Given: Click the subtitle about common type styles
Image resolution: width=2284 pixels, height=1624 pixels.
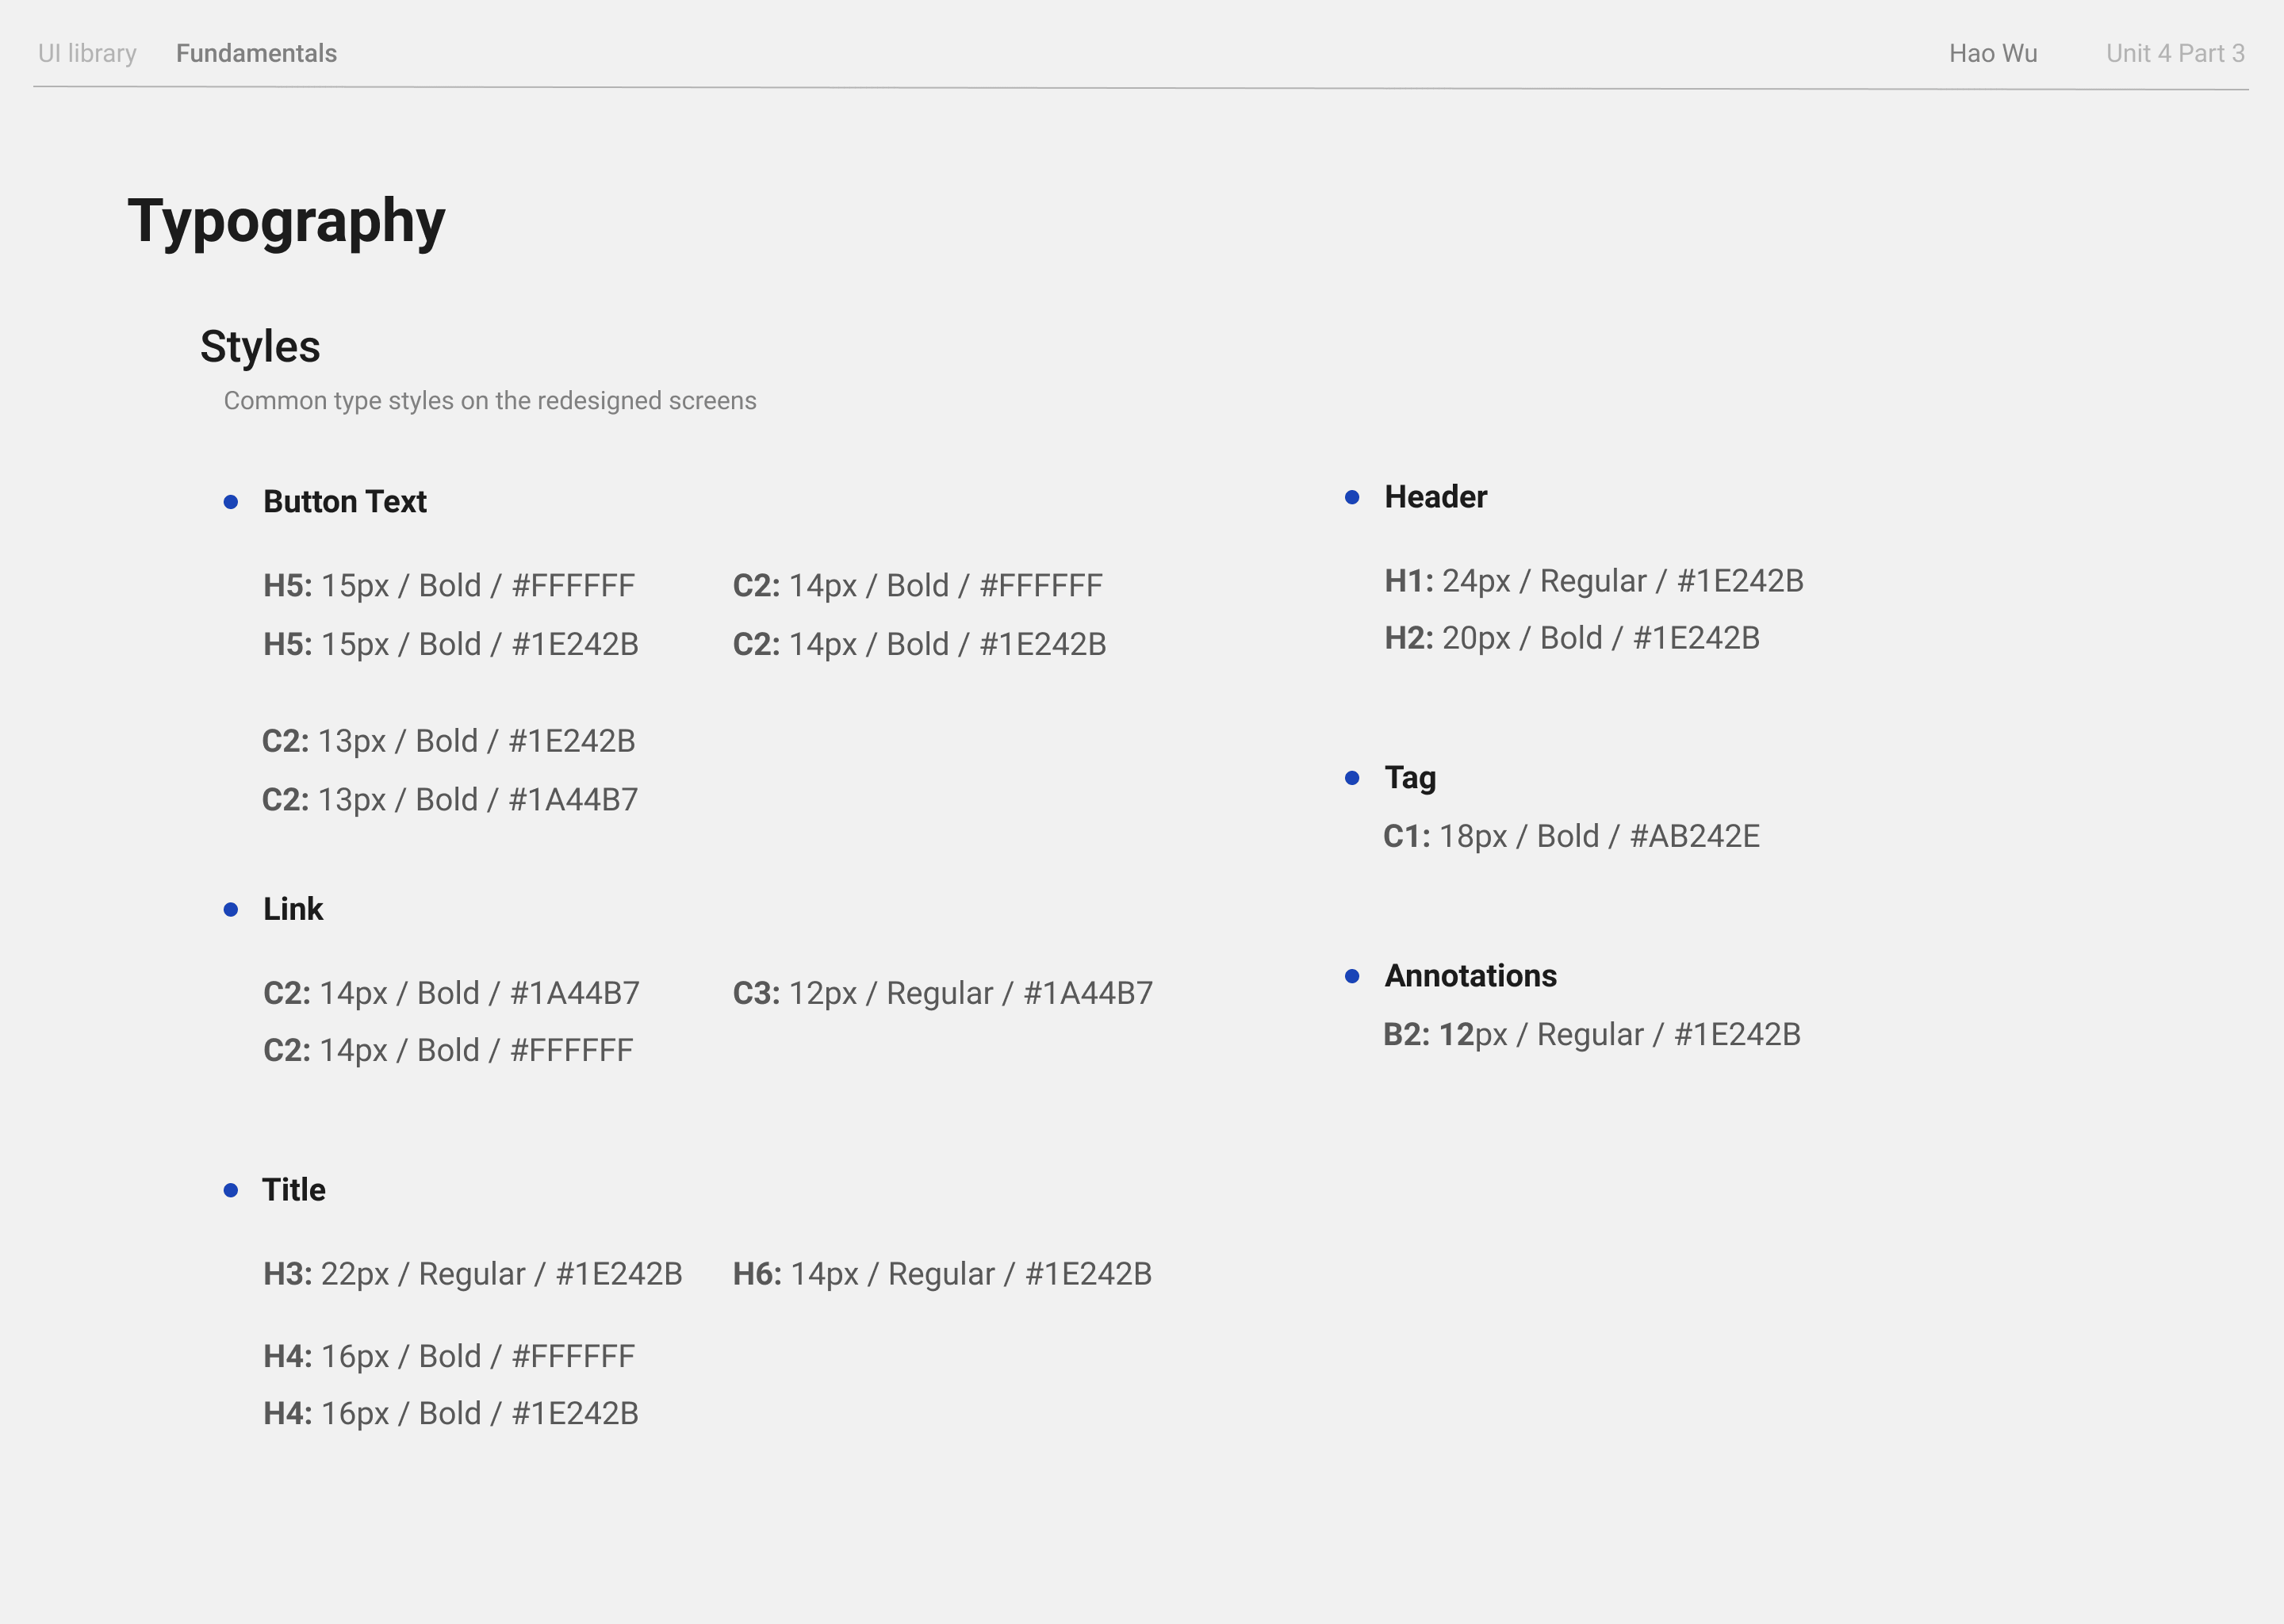Looking at the screenshot, I should (490, 401).
